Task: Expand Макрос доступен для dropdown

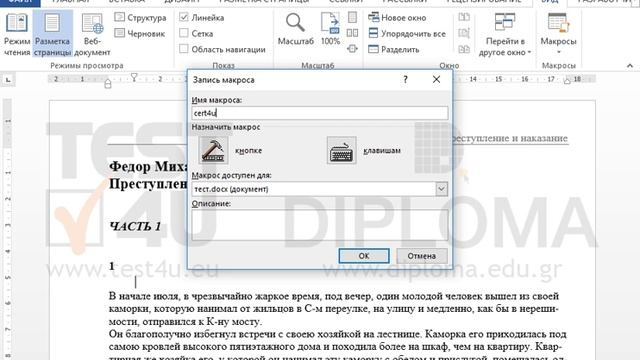Action: click(x=441, y=189)
